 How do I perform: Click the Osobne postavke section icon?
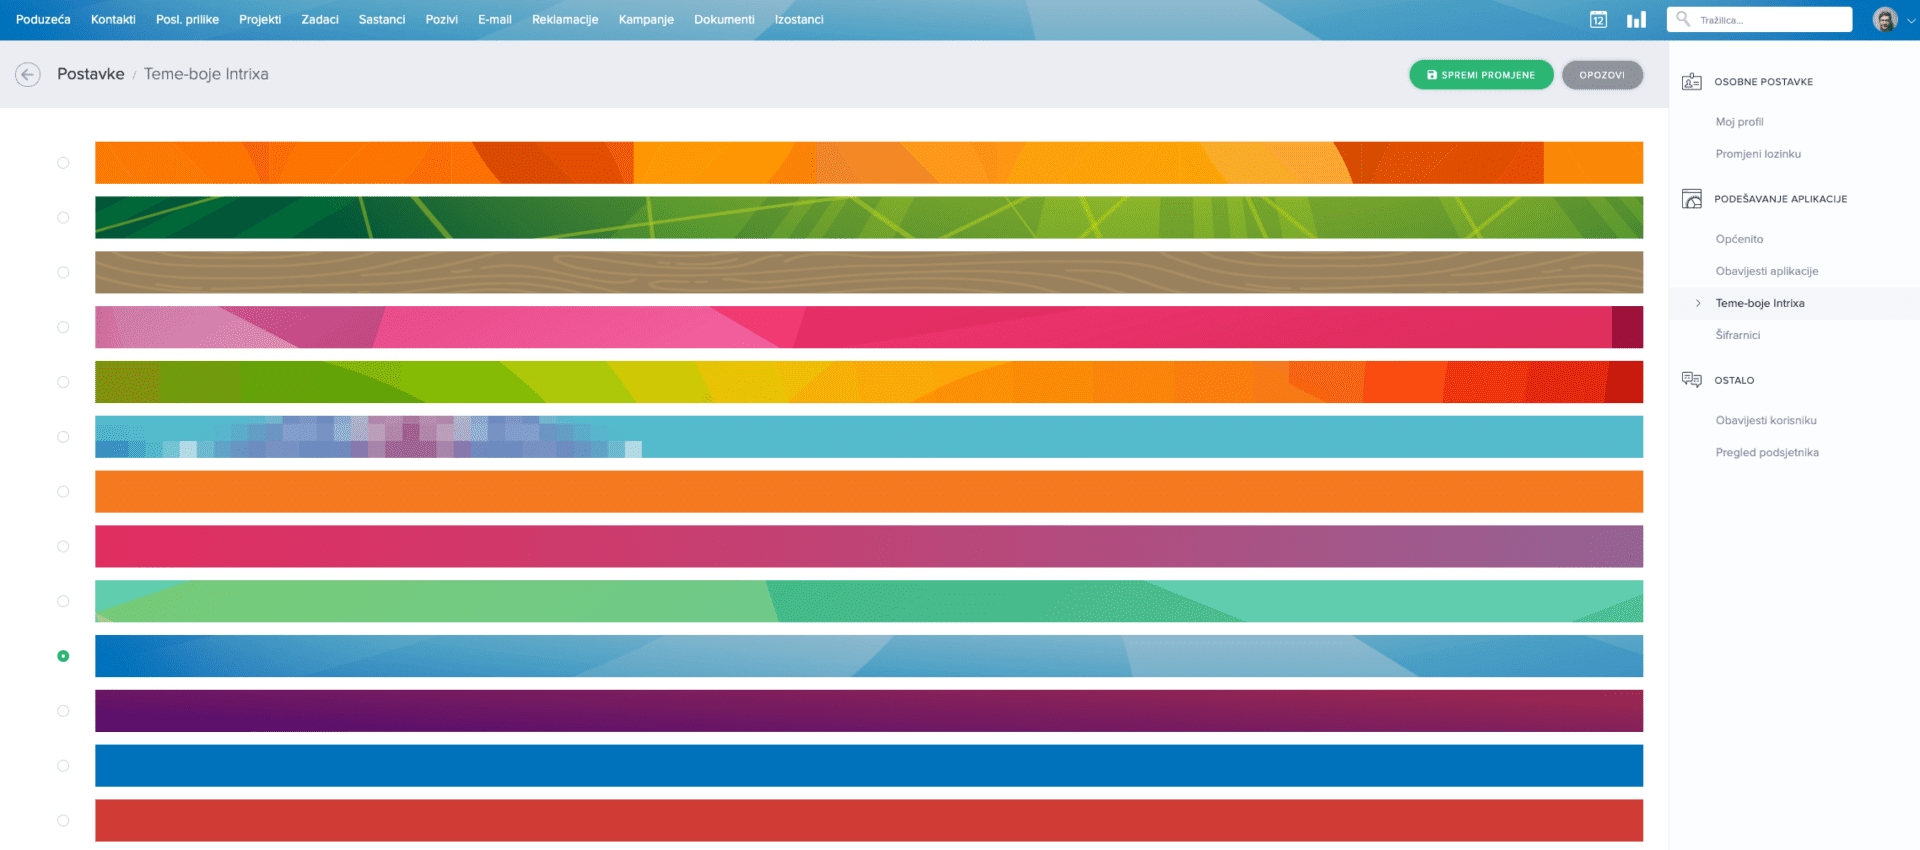[1691, 82]
